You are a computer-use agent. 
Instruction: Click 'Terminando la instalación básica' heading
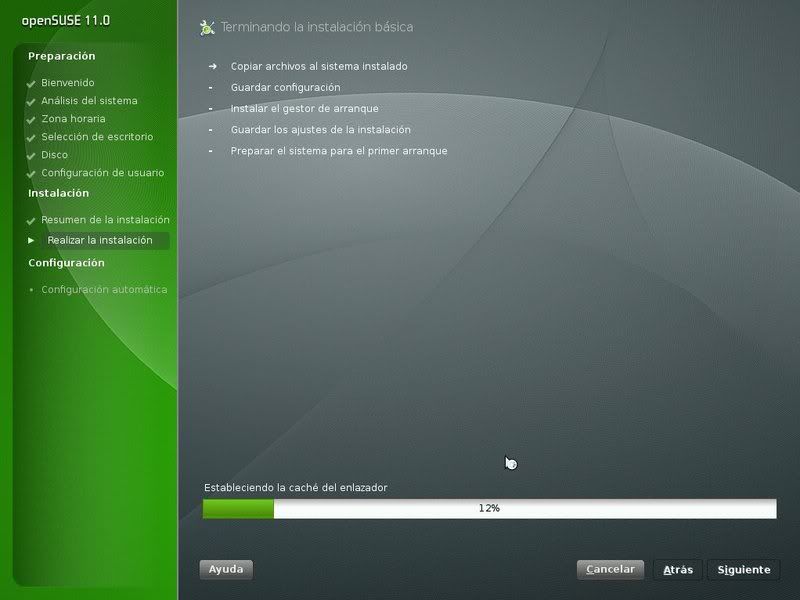317,27
